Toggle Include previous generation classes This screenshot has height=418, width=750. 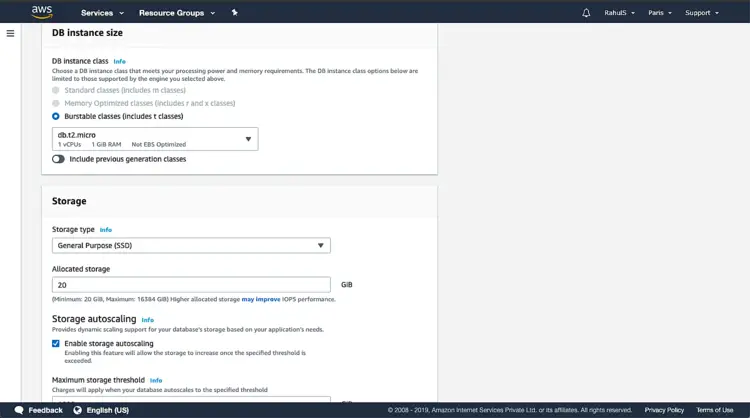point(58,159)
